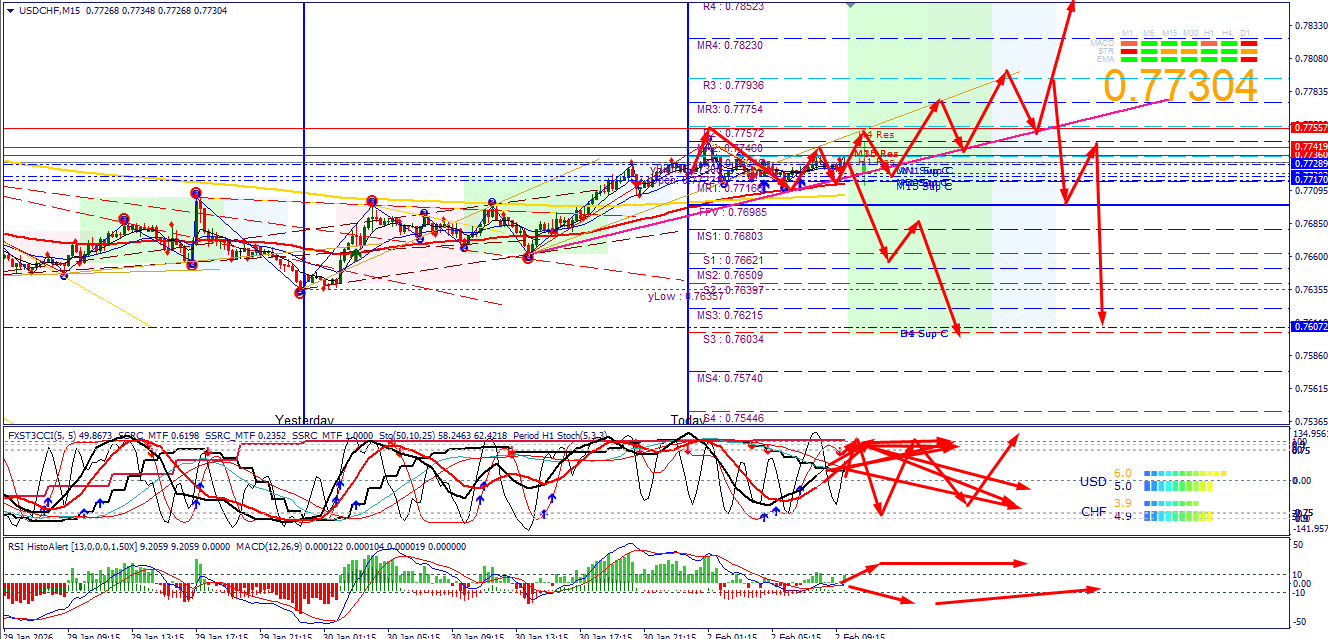This screenshot has width=1328, height=639.
Task: Click the CHF 3.9 strength value
Action: [1123, 503]
